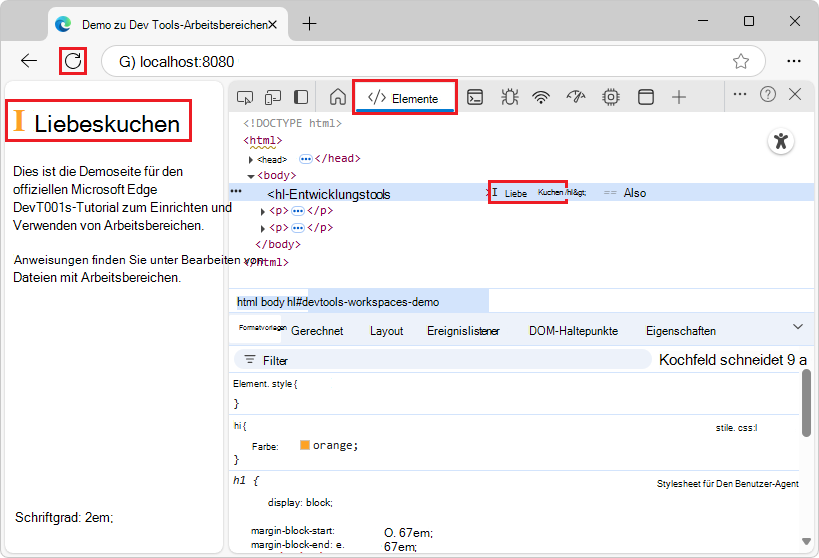Open the orange color swatch picker
This screenshot has width=819, height=558.
point(305,445)
